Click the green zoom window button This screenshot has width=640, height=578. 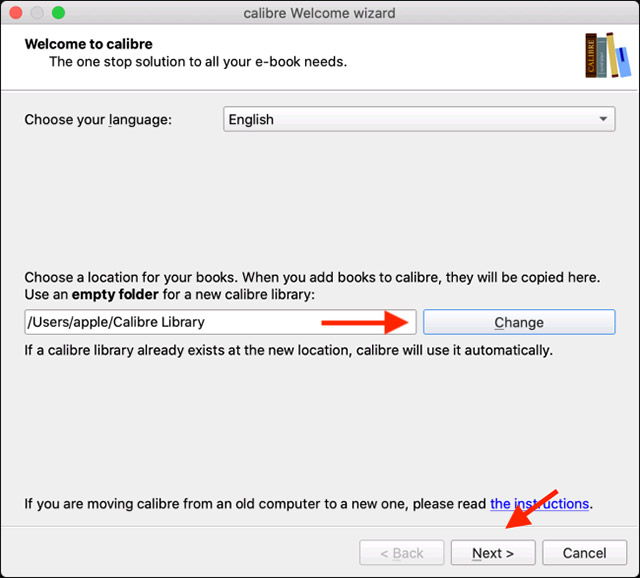click(58, 13)
